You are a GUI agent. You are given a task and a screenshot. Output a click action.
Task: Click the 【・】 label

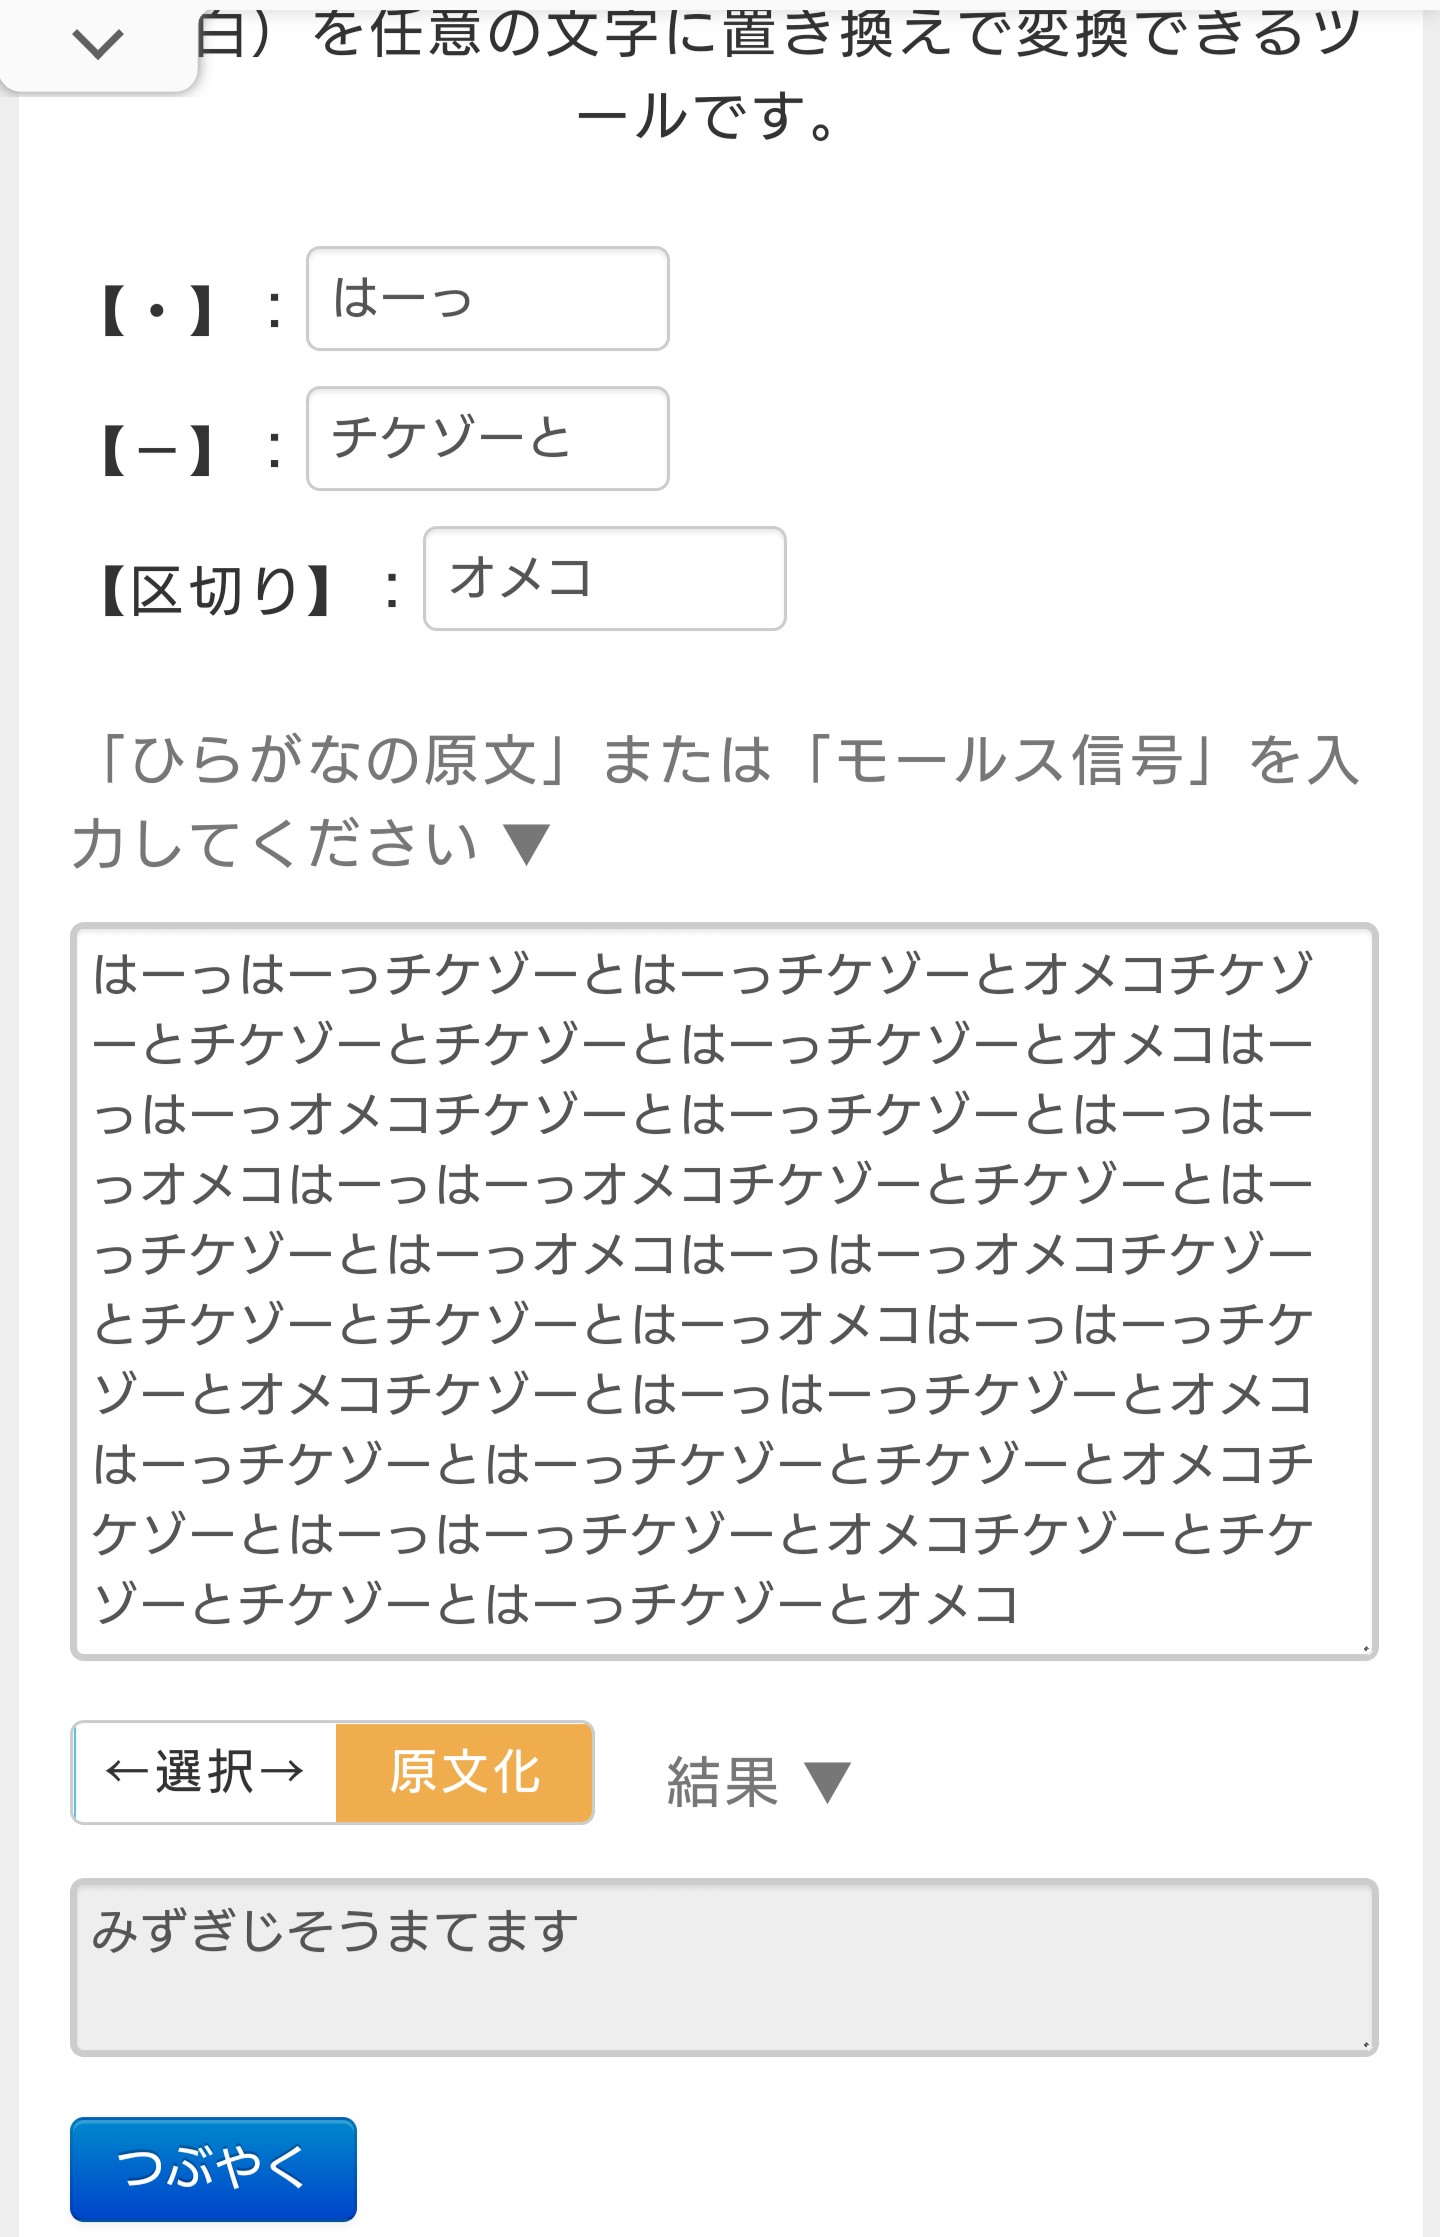point(158,310)
